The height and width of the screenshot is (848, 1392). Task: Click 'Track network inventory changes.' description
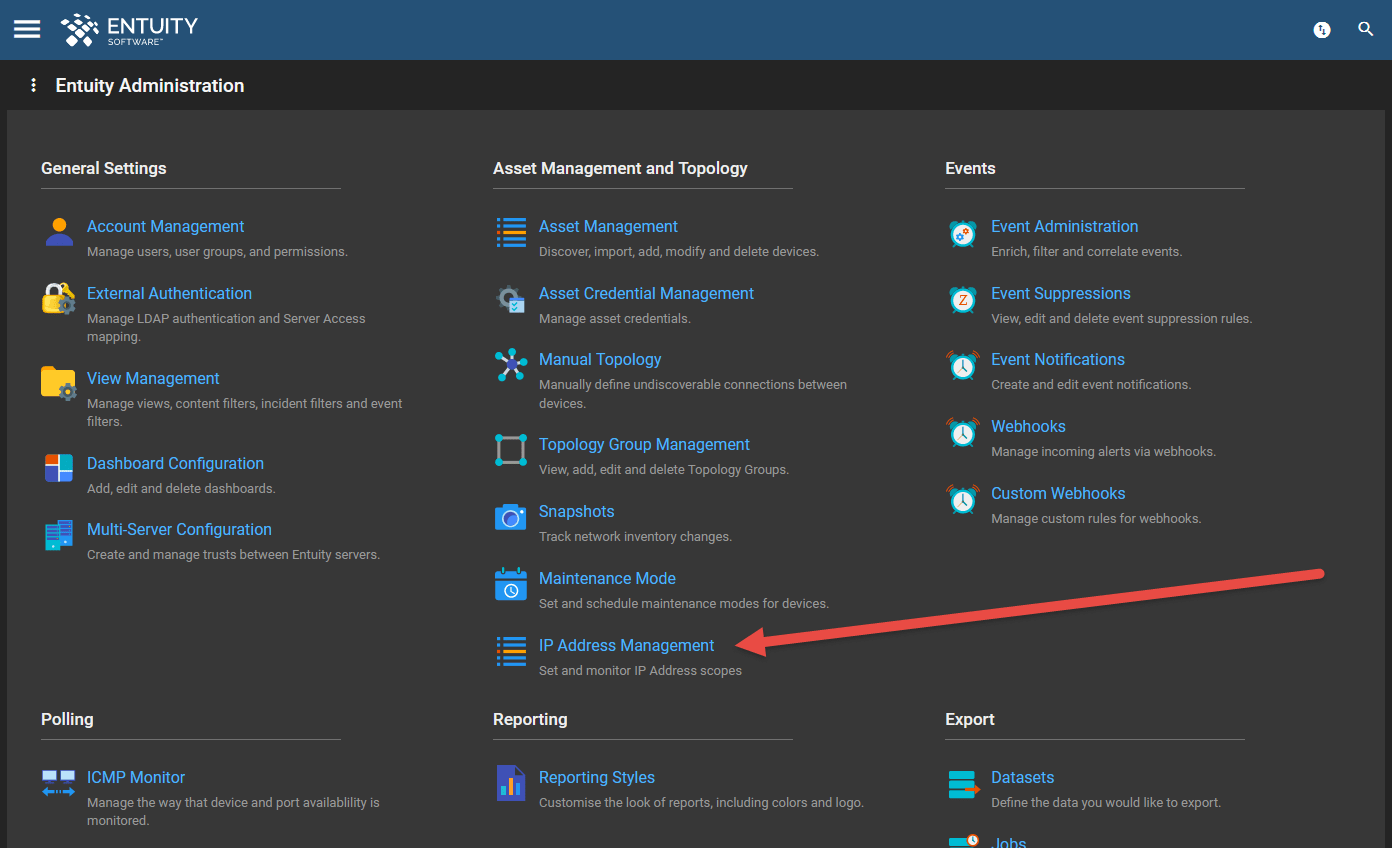click(635, 537)
